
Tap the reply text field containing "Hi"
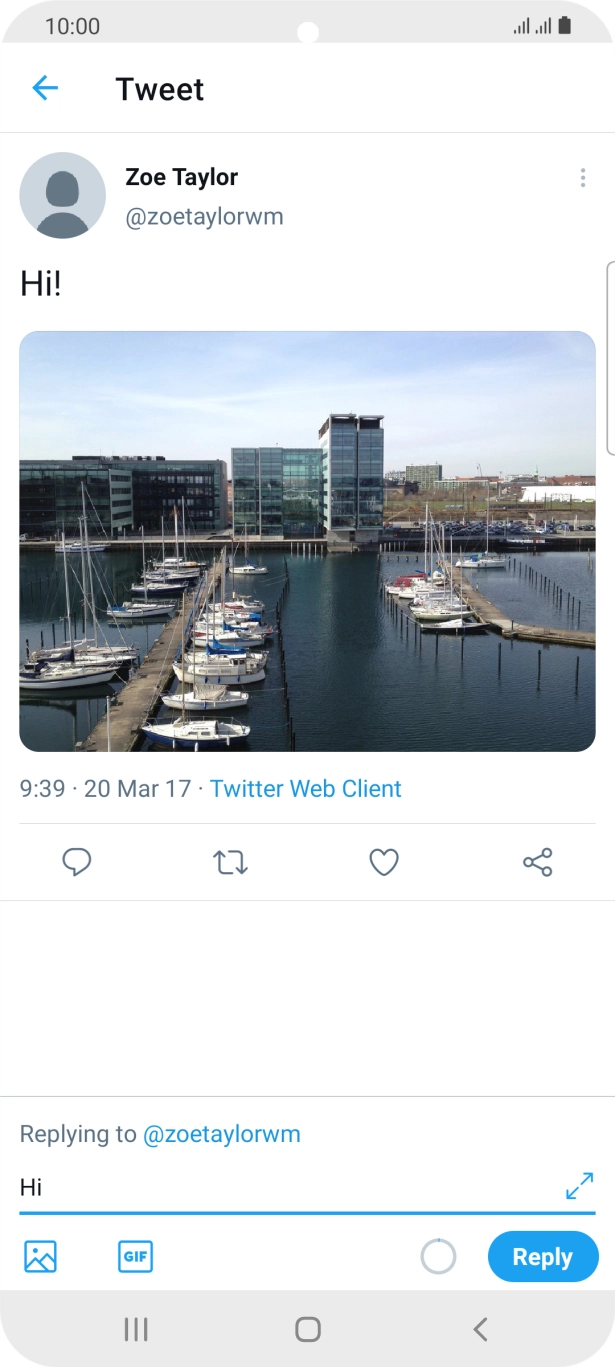click(280, 1188)
